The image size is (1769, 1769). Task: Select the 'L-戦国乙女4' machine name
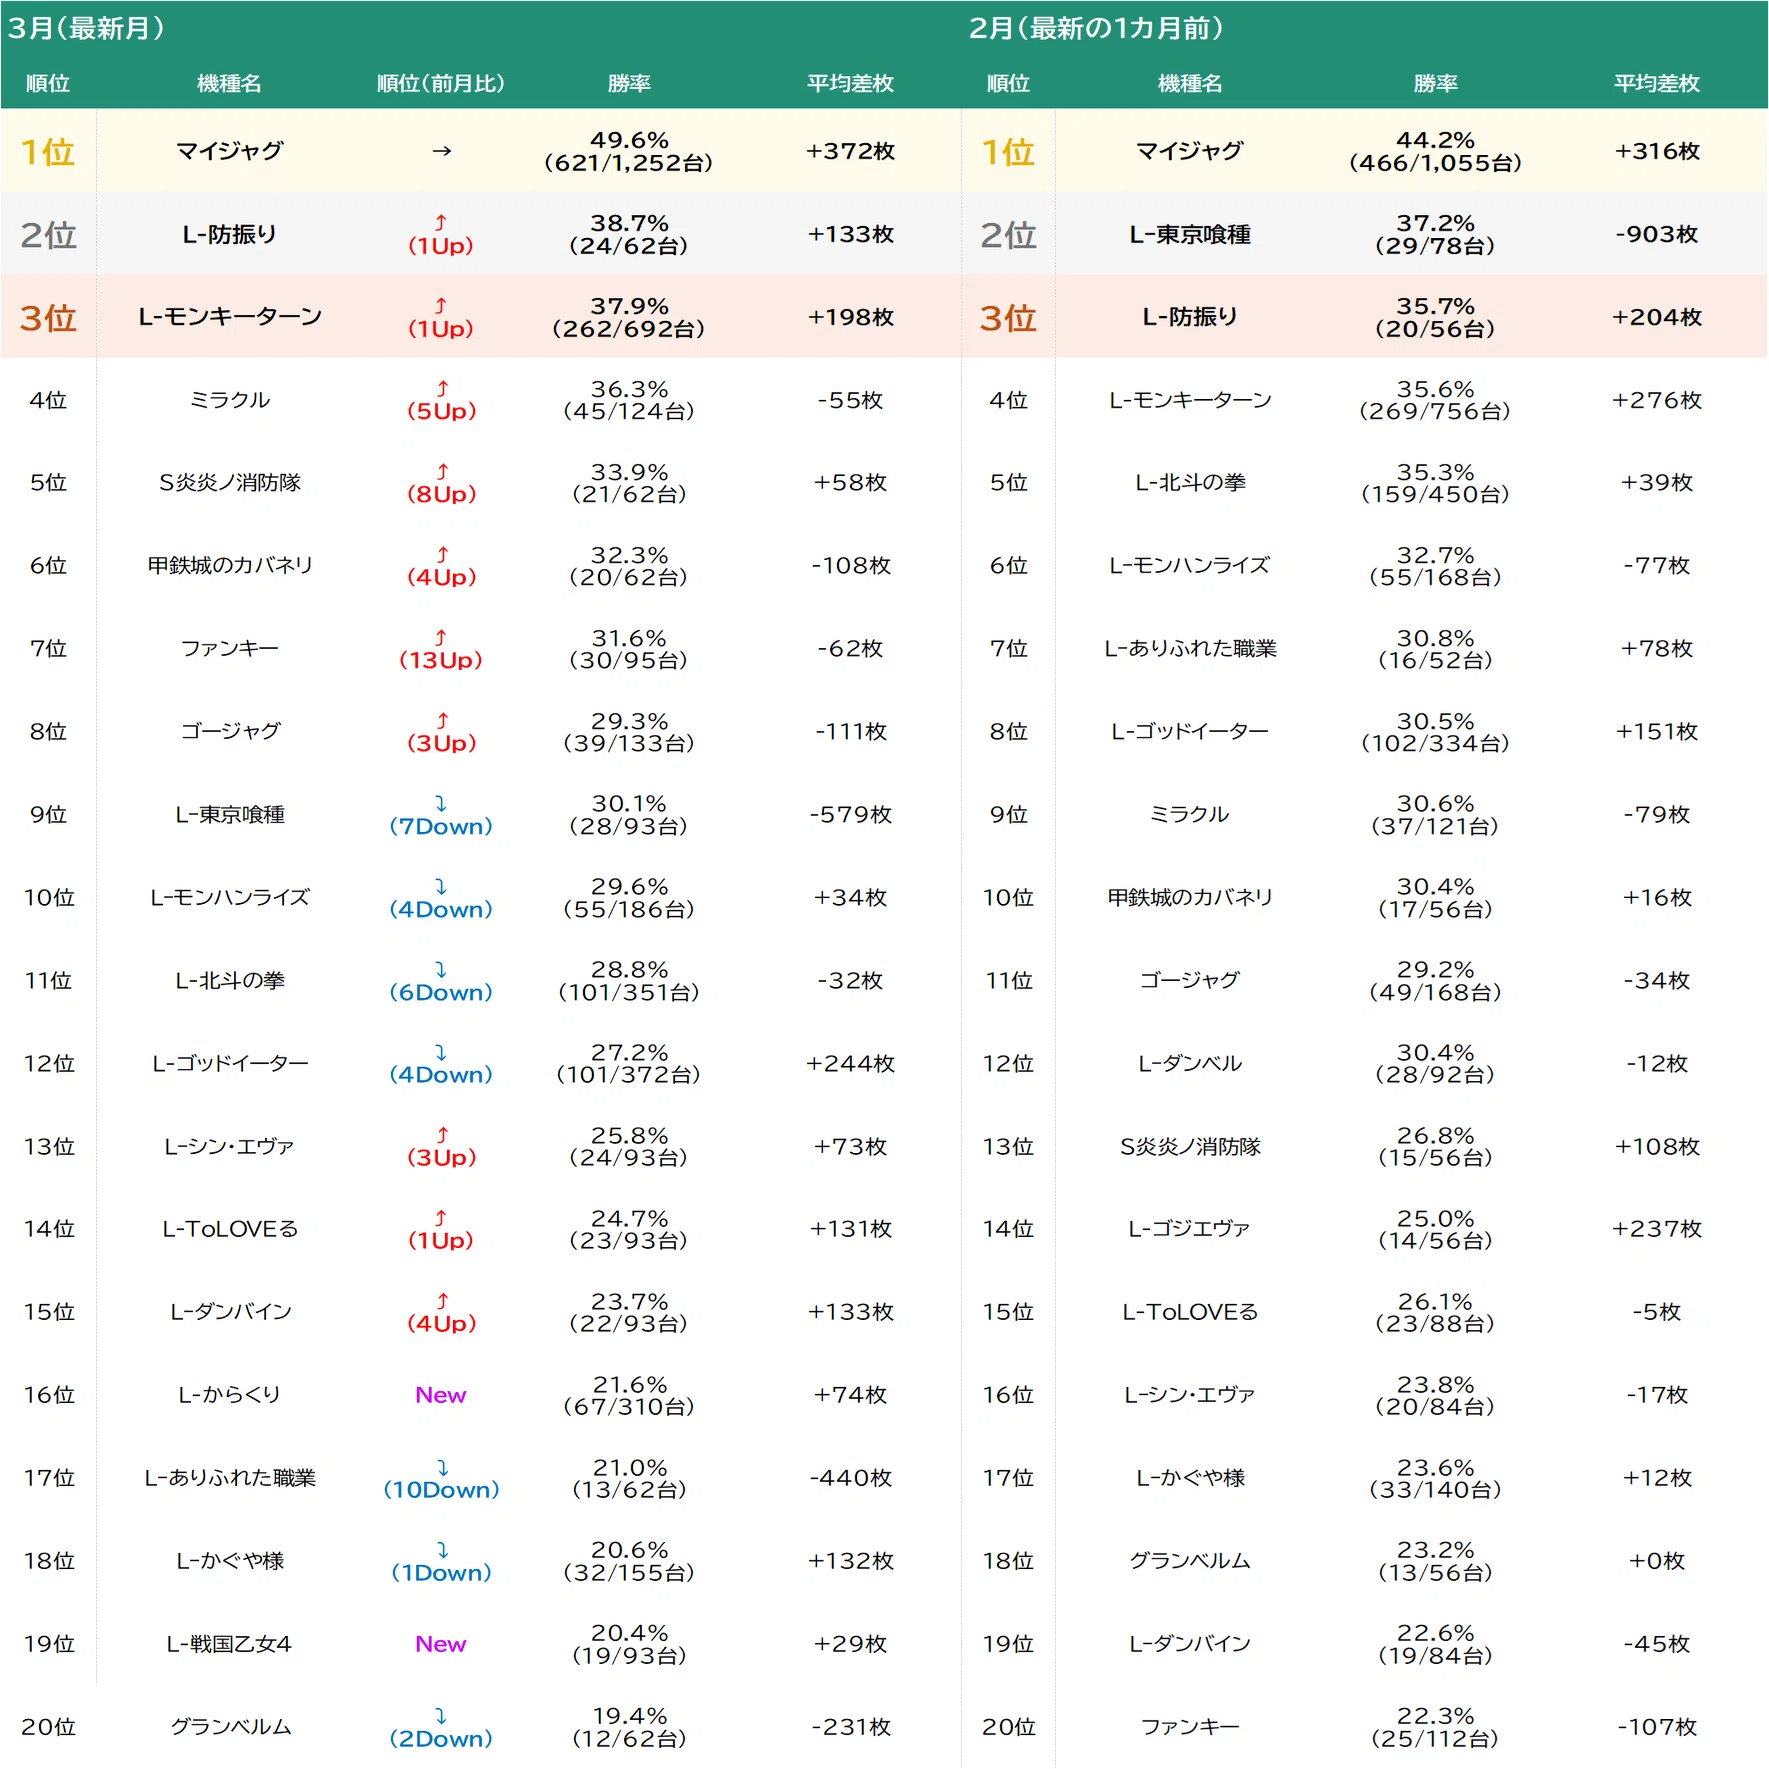(230, 1644)
